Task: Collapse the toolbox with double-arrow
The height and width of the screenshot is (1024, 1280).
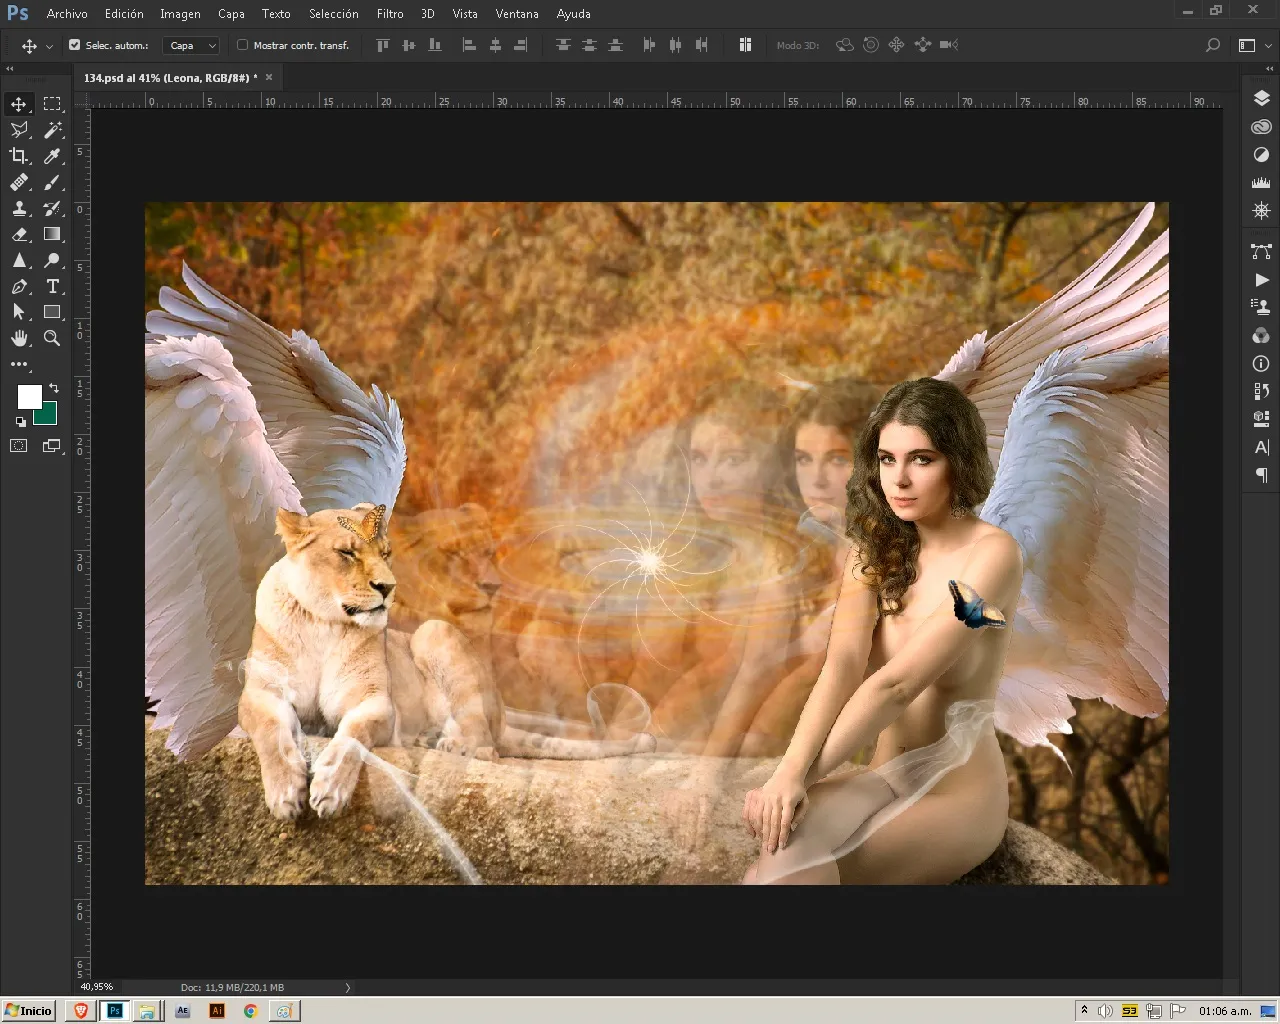Action: pos(10,69)
